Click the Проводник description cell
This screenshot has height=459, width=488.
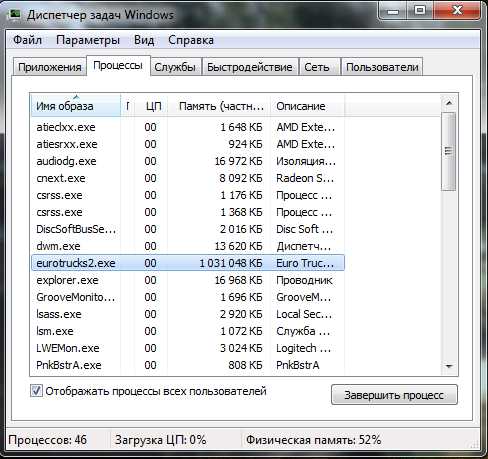pos(304,280)
